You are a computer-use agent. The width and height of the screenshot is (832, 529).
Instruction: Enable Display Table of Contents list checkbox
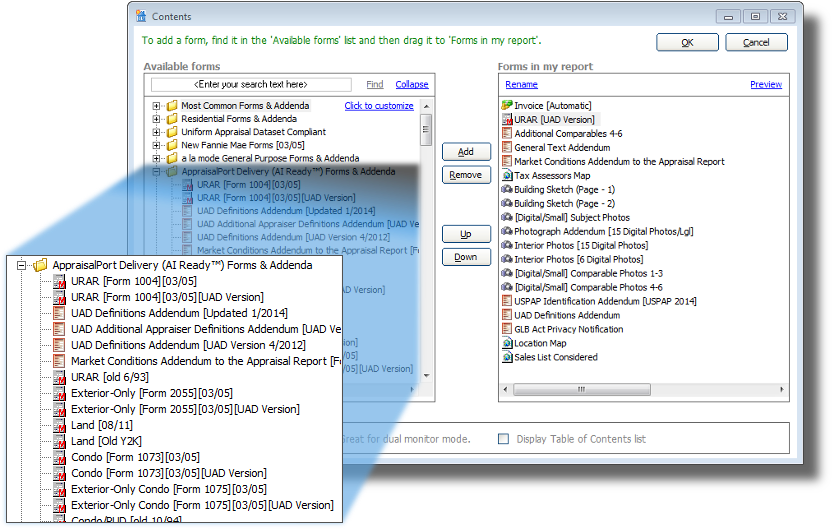504,439
